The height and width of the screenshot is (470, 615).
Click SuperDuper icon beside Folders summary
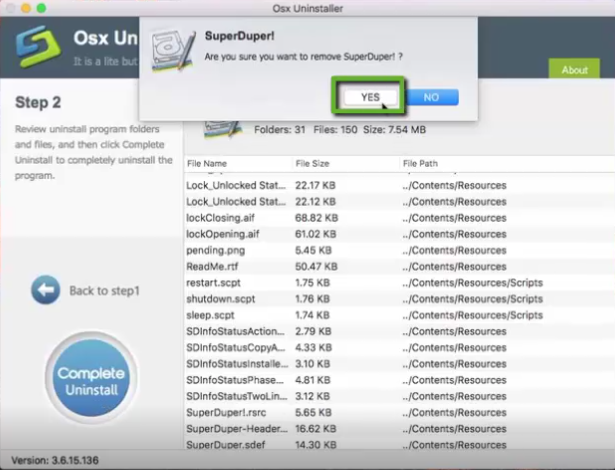(222, 130)
